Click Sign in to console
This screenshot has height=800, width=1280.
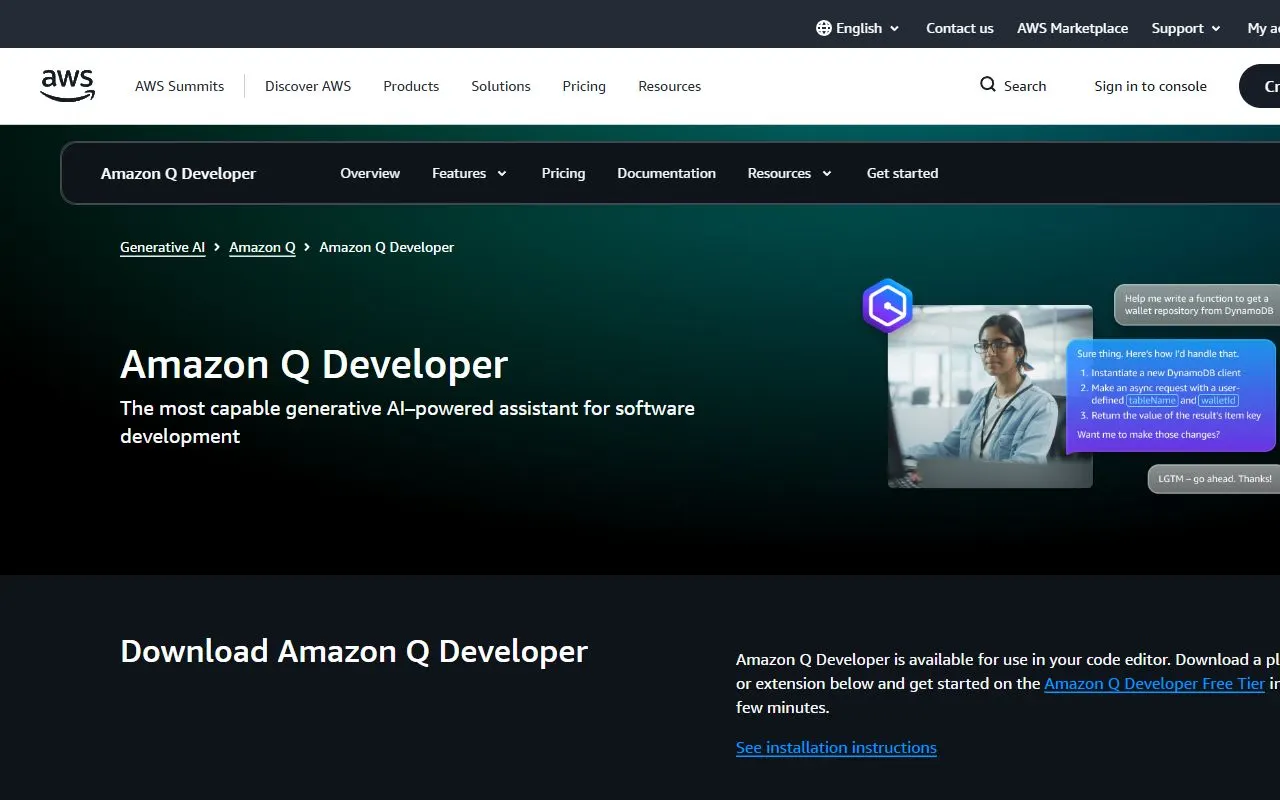pos(1150,86)
